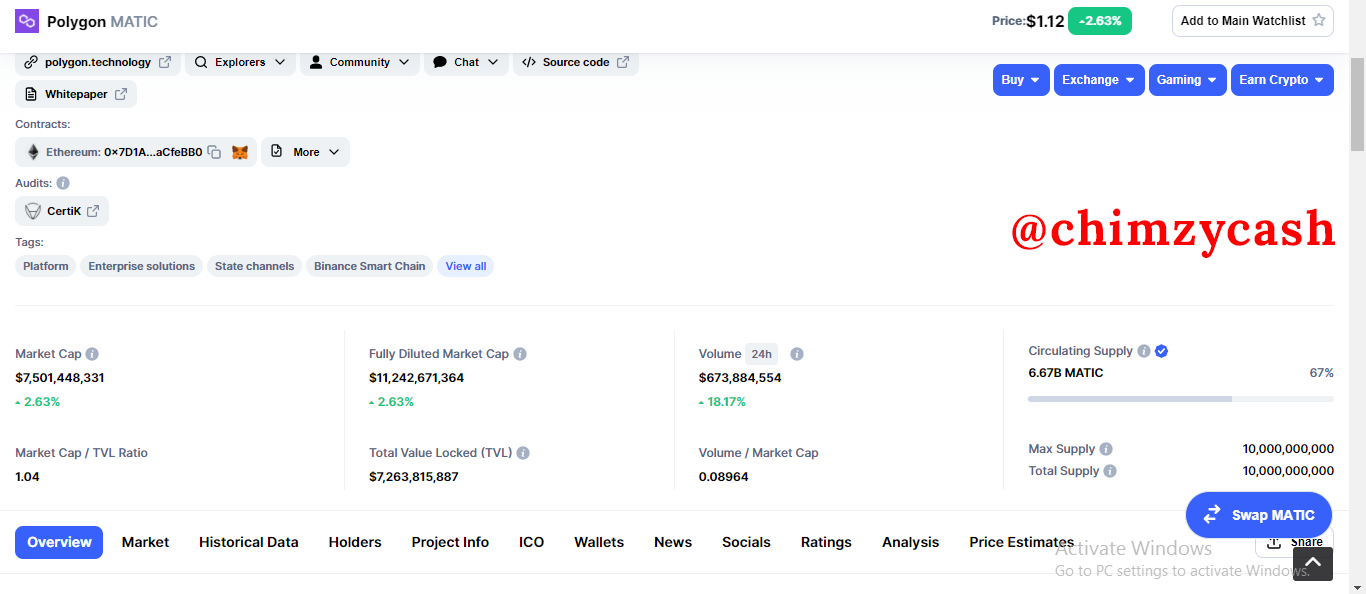Click the Swap MATIC button

pos(1259,515)
